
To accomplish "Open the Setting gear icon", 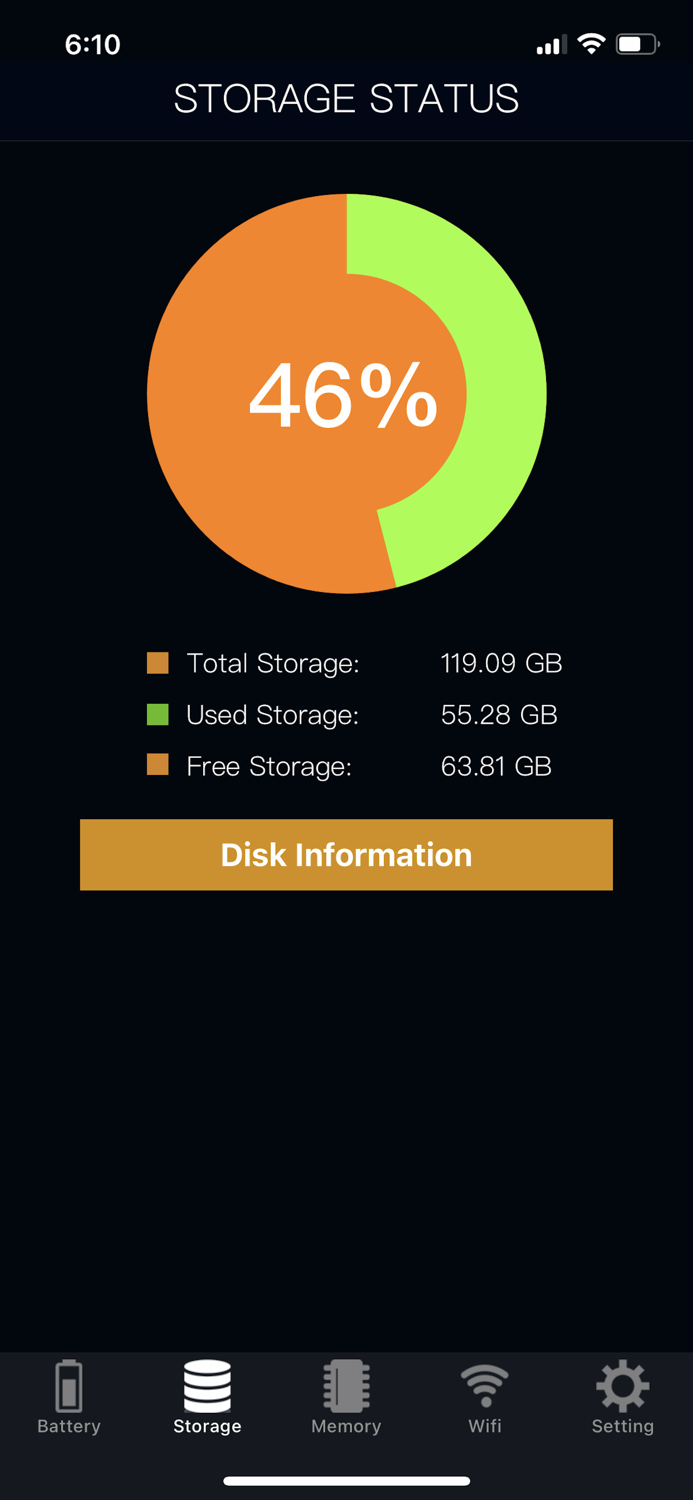I will pos(622,1387).
